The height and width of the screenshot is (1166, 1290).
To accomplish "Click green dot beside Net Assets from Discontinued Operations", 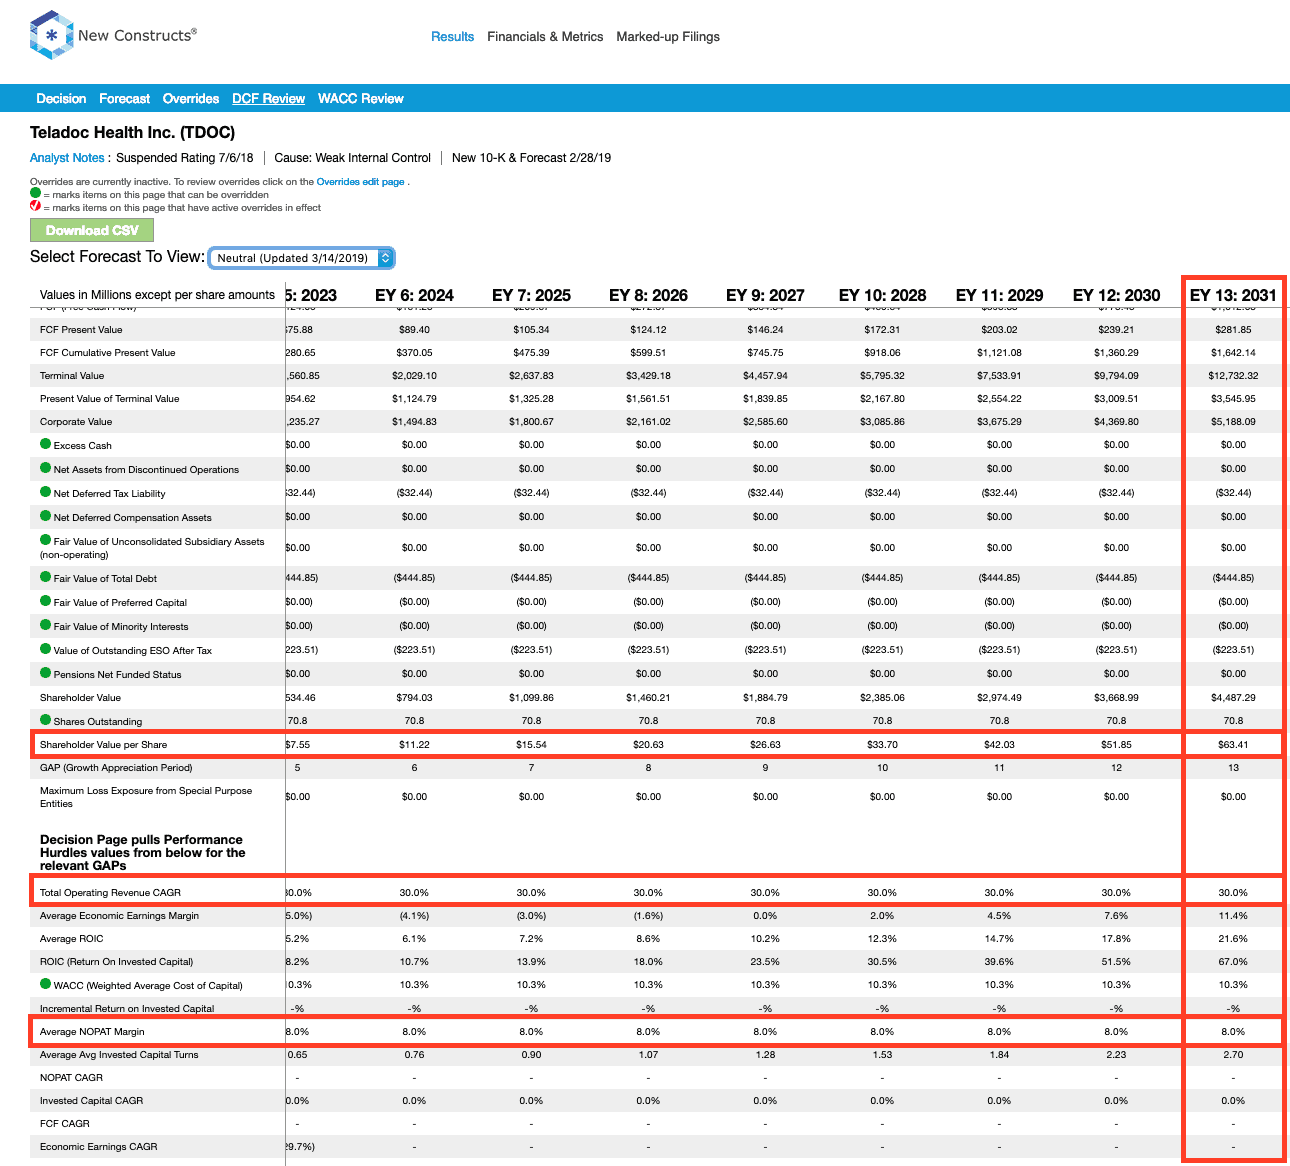I will pyautogui.click(x=45, y=468).
